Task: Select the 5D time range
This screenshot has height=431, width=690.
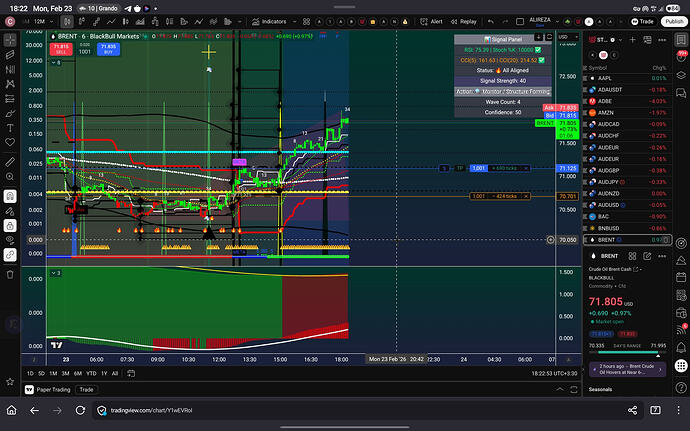Action: (x=41, y=373)
